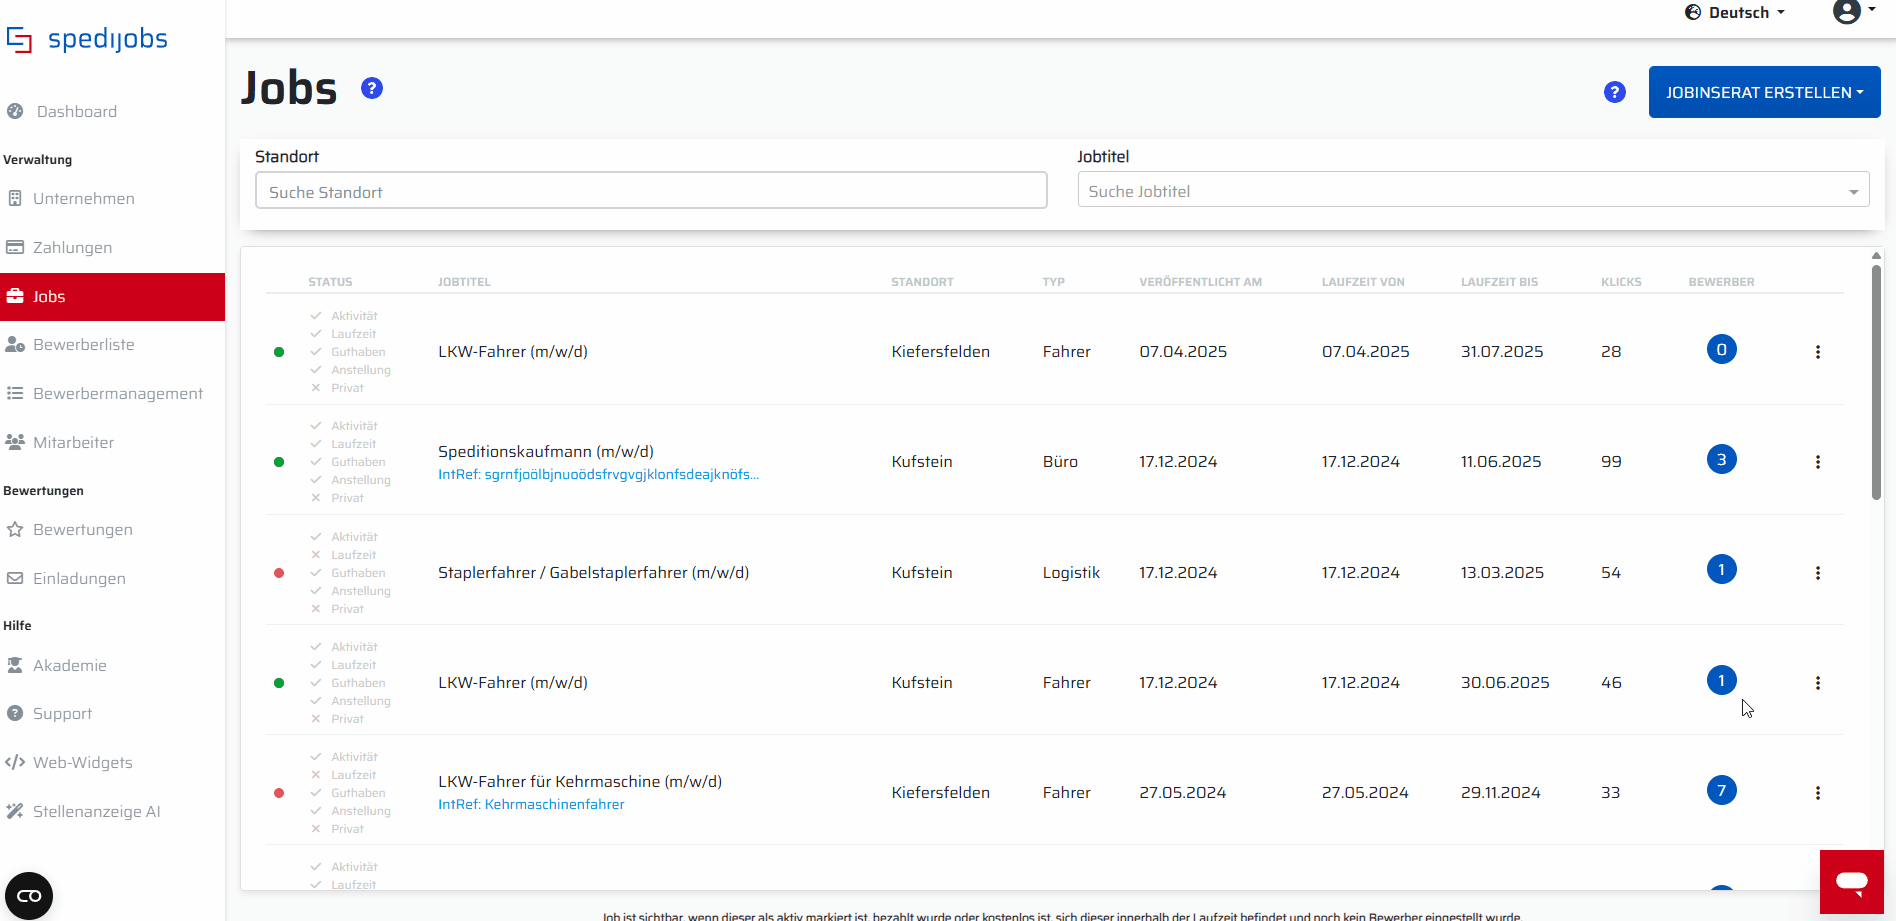Viewport: 1896px width, 921px height.
Task: Open the red chat widget button
Action: (1852, 882)
